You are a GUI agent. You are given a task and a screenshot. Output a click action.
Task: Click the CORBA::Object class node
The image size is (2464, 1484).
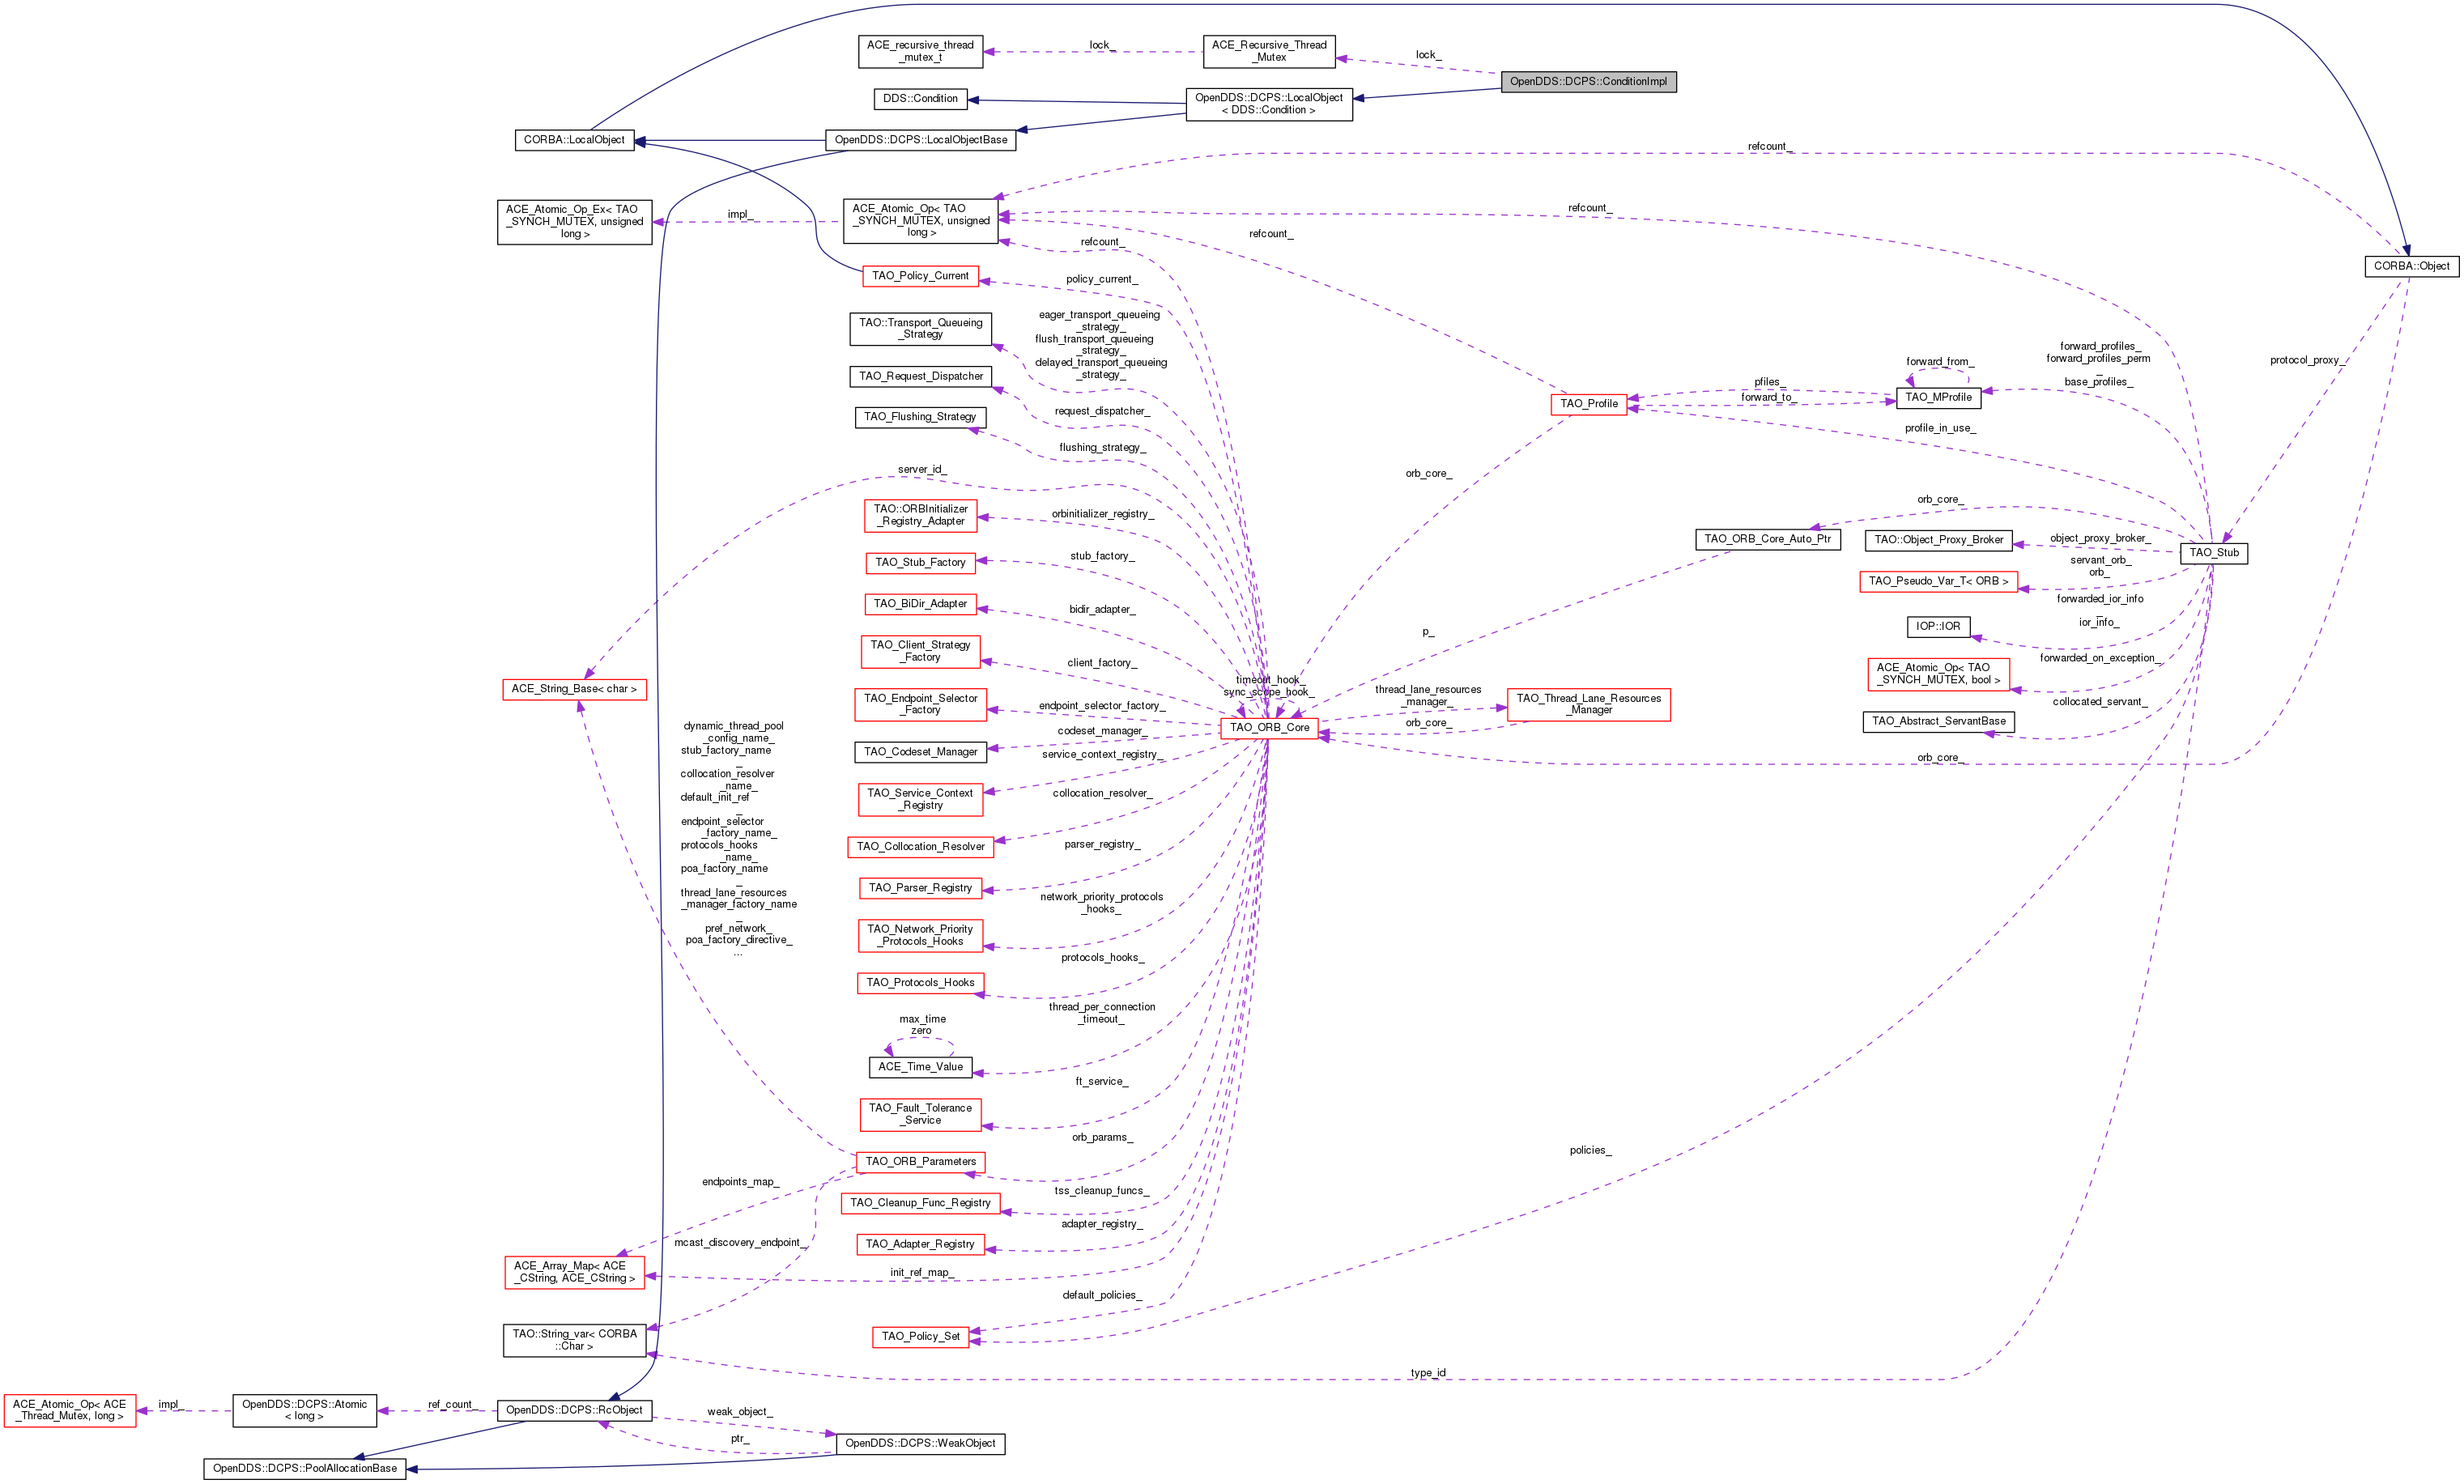tap(2411, 266)
